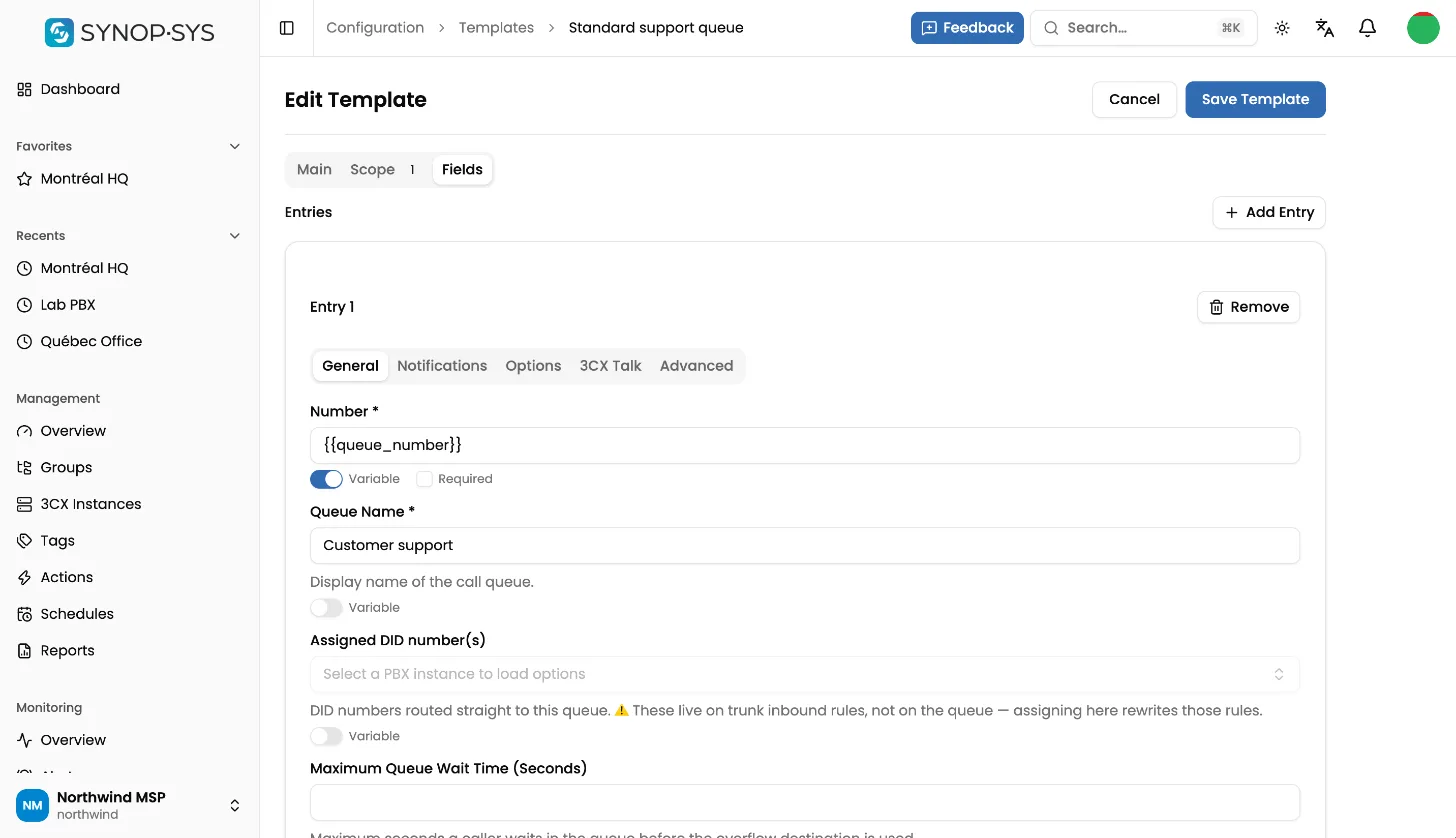This screenshot has width=1456, height=838.
Task: Focus the Search box
Action: click(x=1144, y=28)
